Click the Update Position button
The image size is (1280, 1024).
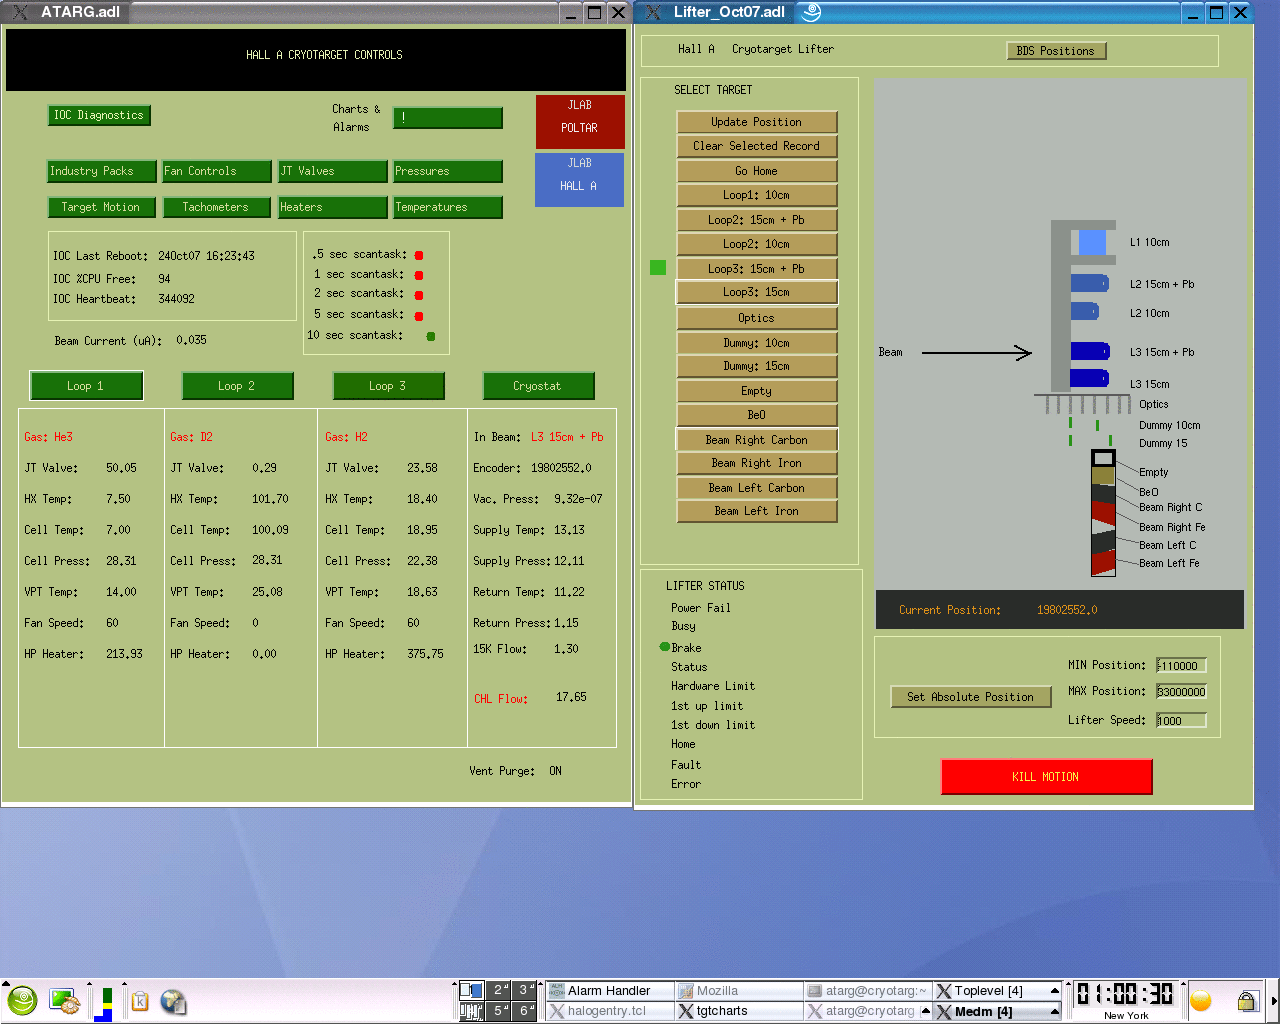click(x=757, y=122)
